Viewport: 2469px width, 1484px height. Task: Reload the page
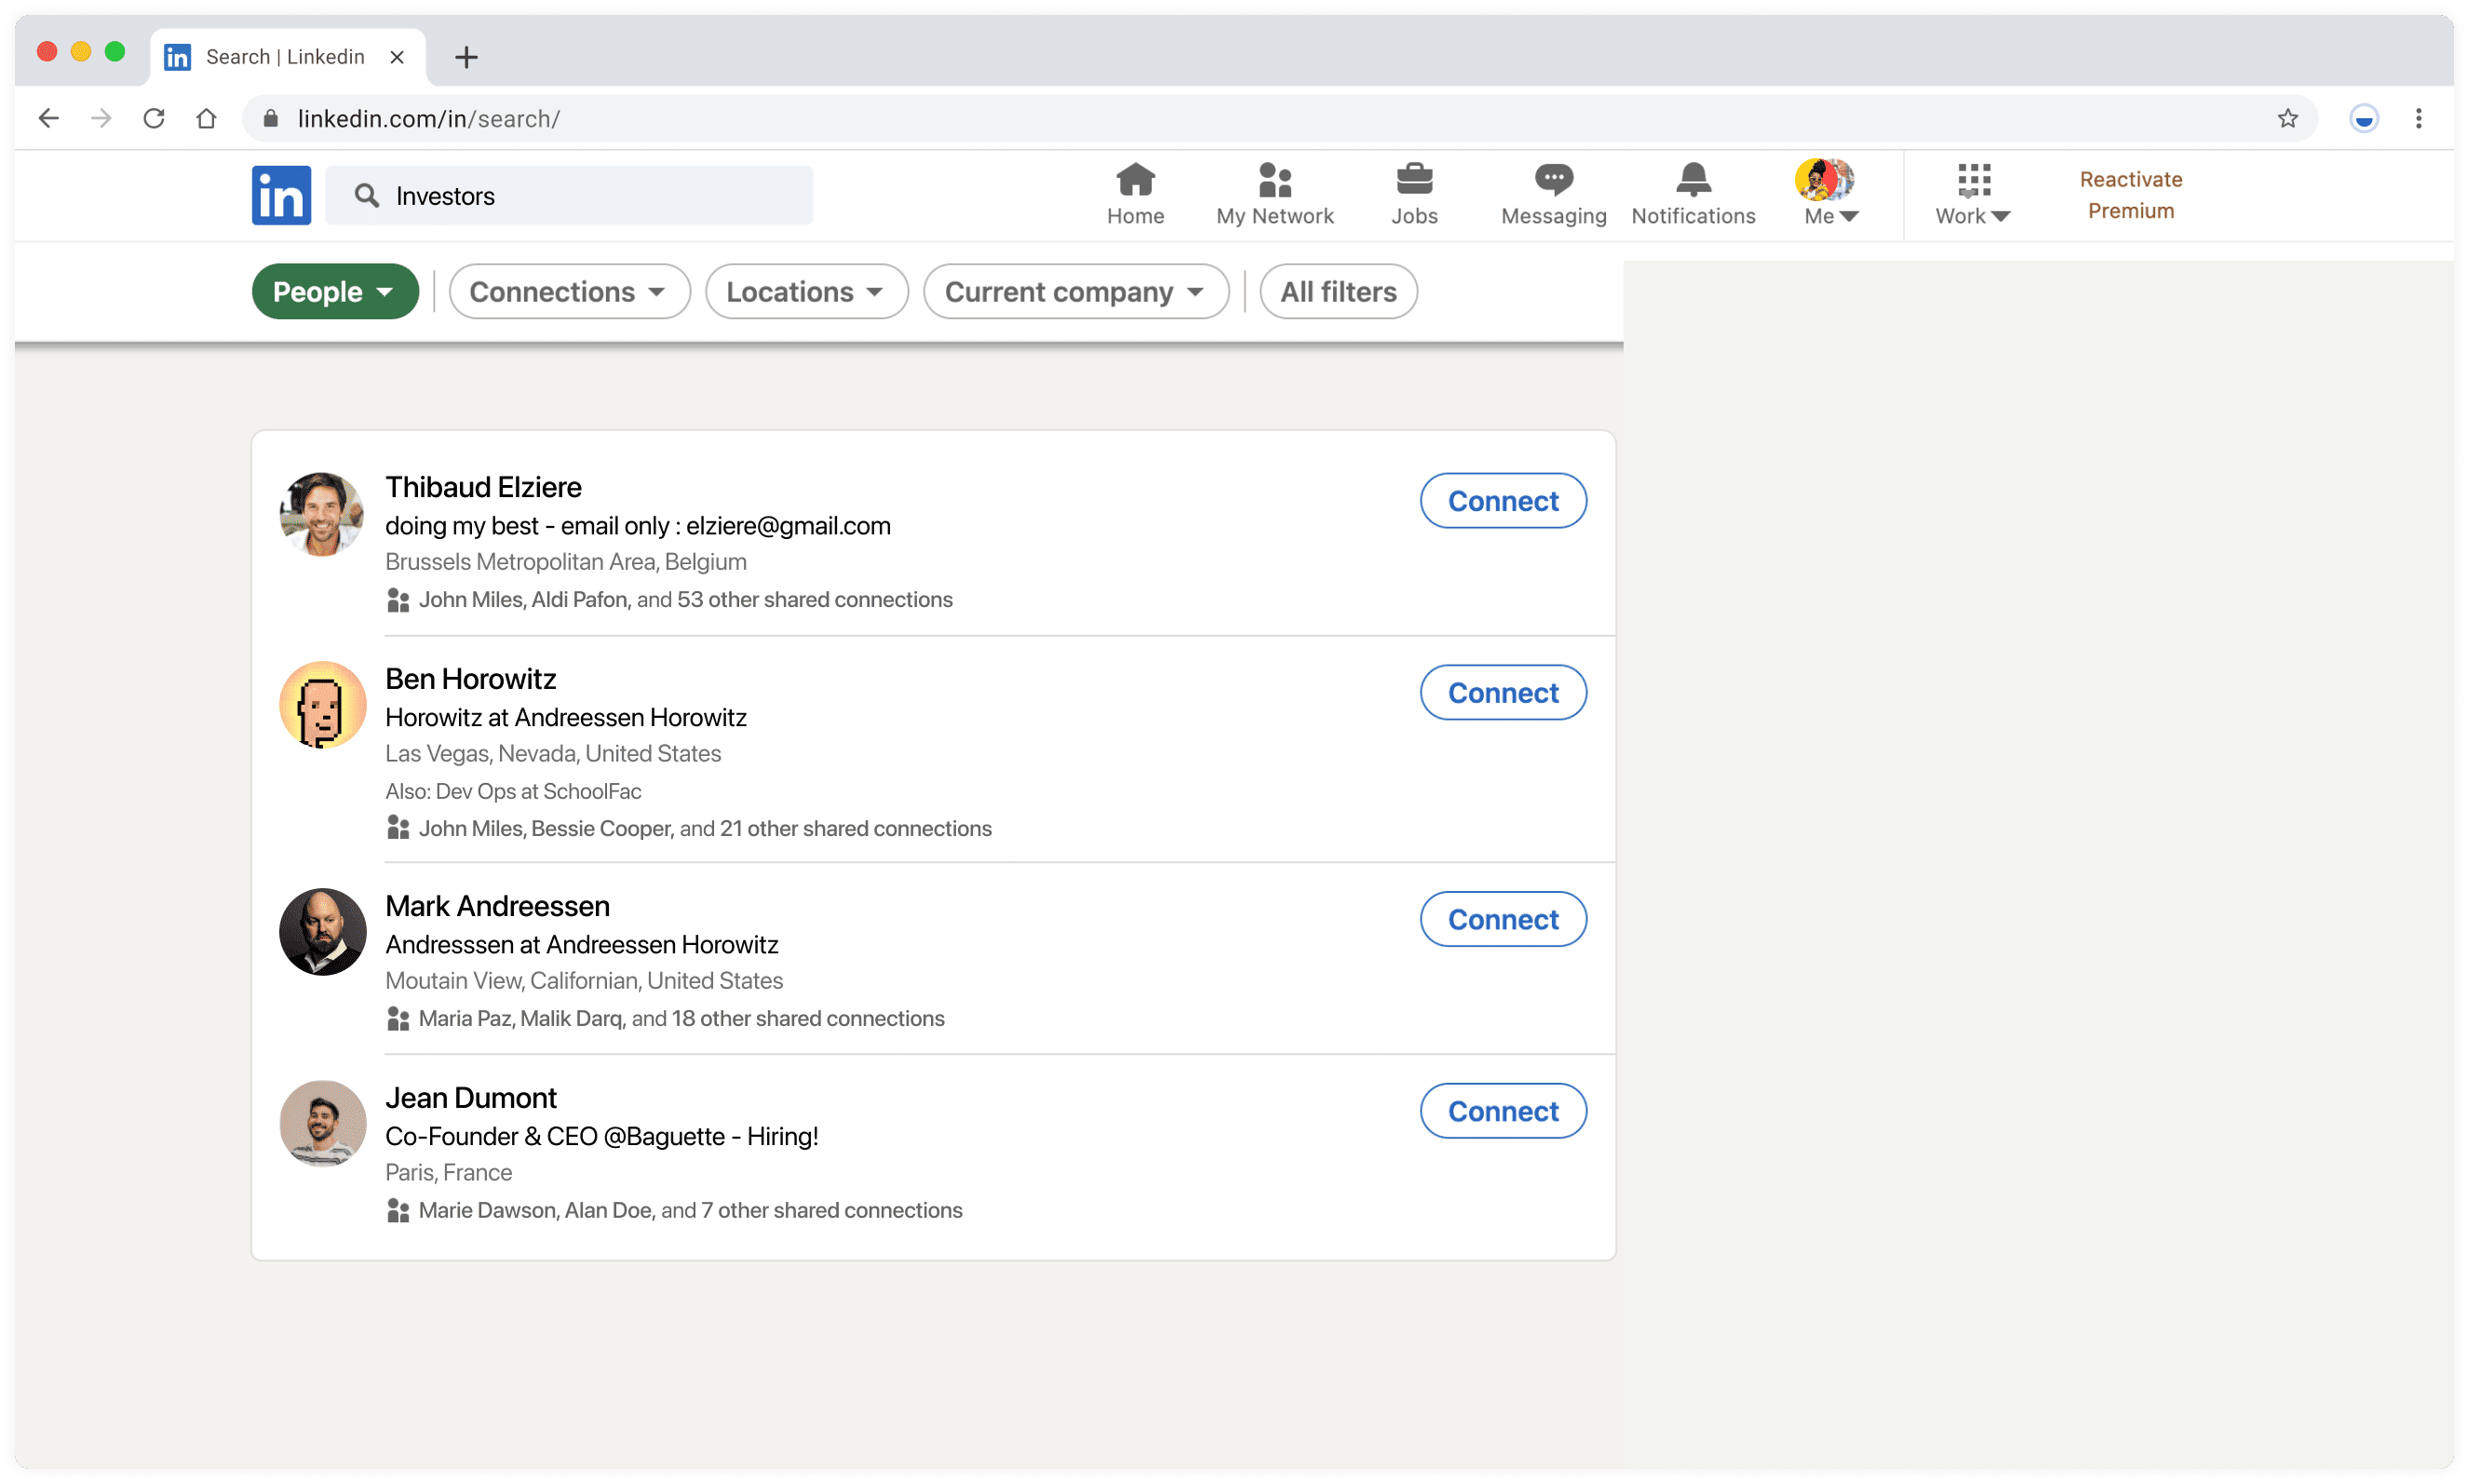(x=154, y=118)
